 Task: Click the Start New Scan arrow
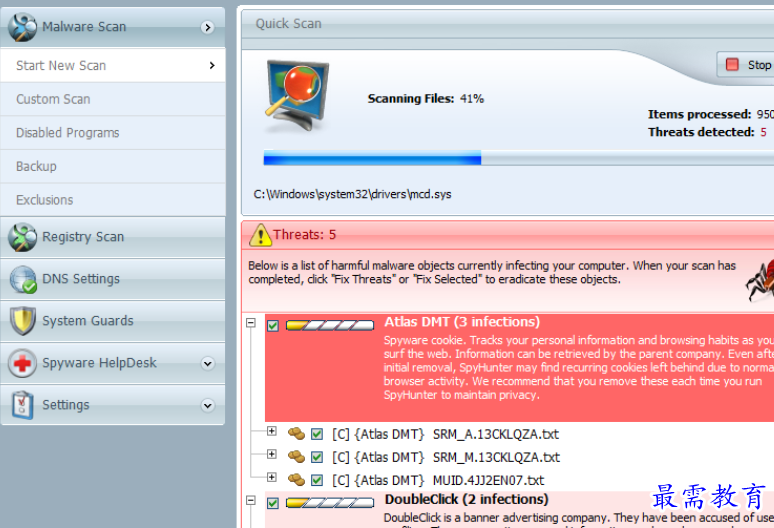(212, 65)
